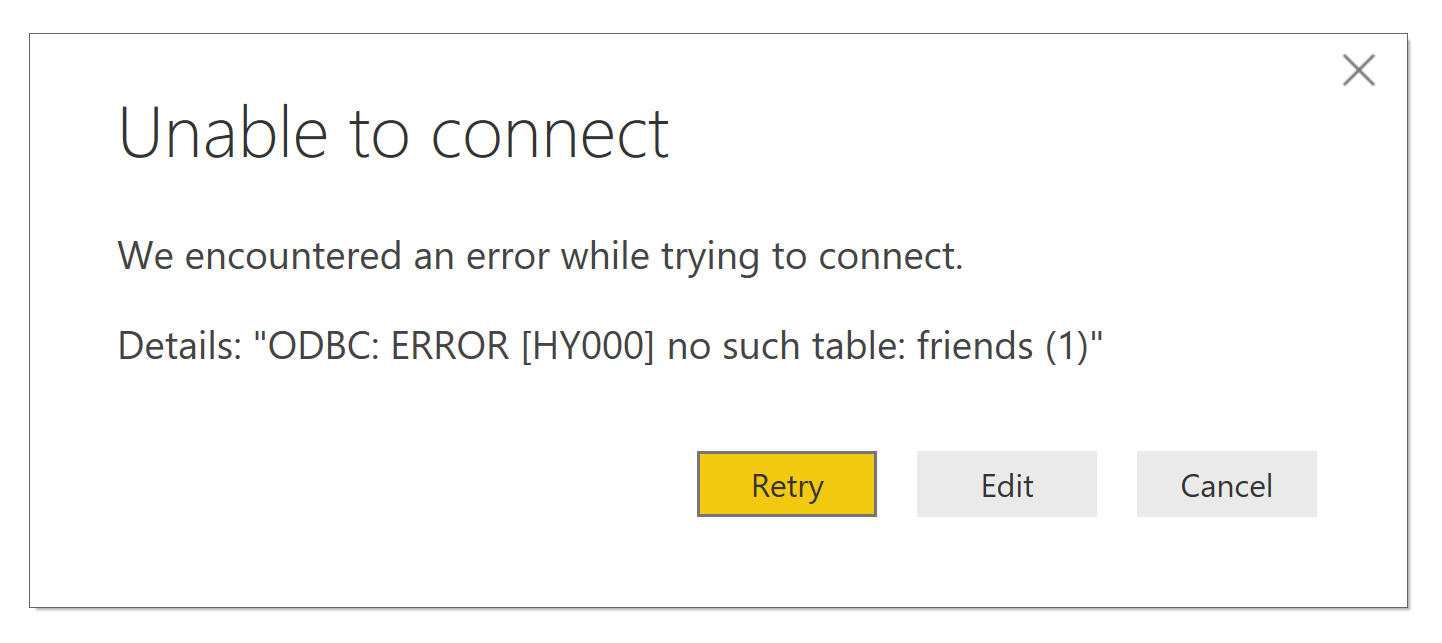The image size is (1442, 643).
Task: Cancel the connection attempt
Action: click(x=1226, y=485)
